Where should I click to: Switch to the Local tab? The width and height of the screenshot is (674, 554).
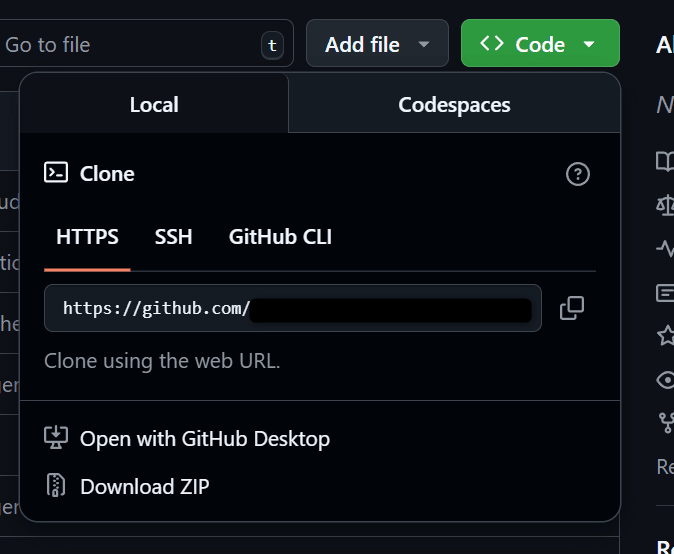[154, 103]
